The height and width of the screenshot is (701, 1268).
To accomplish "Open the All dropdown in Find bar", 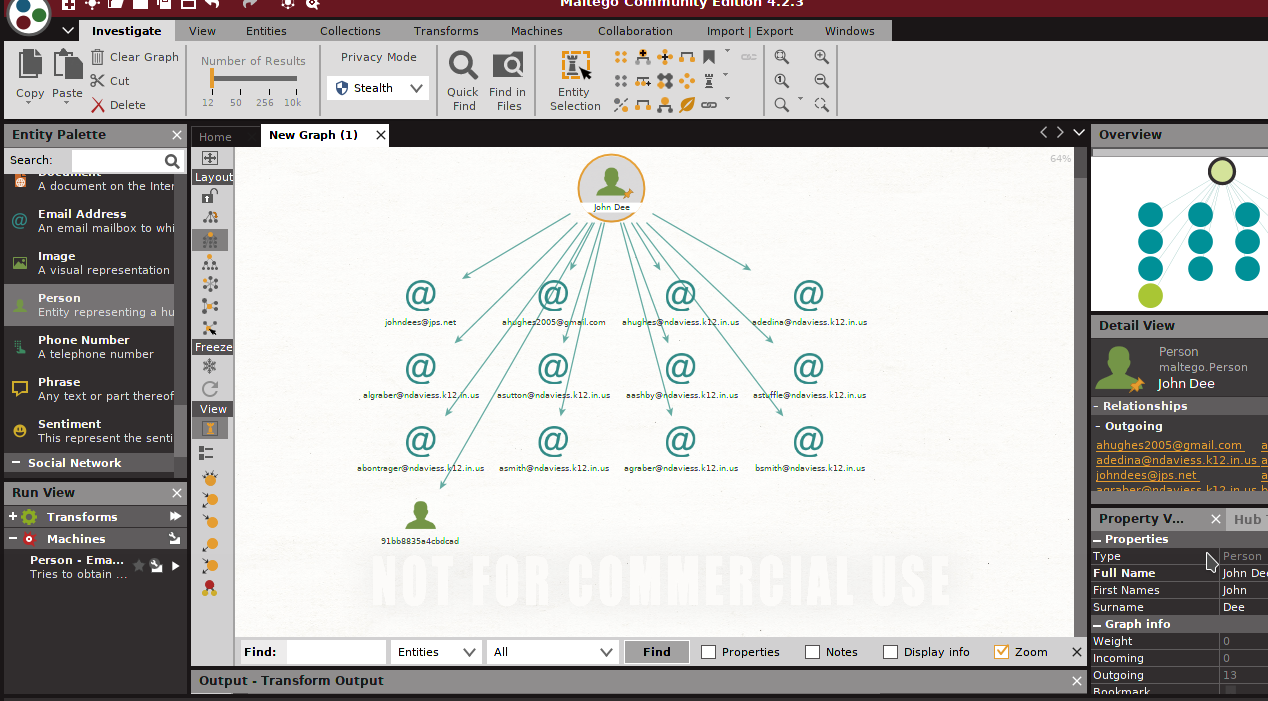I will coord(552,652).
